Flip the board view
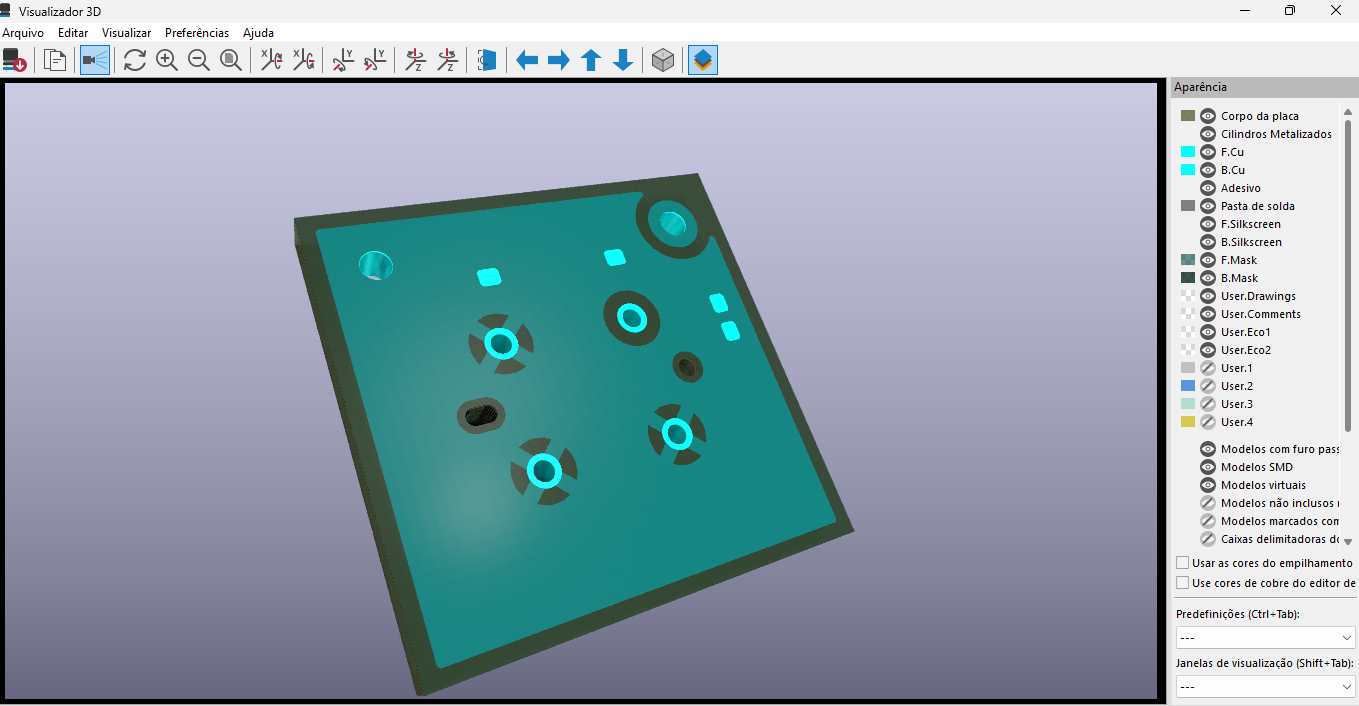This screenshot has height=706, width=1359. click(487, 61)
